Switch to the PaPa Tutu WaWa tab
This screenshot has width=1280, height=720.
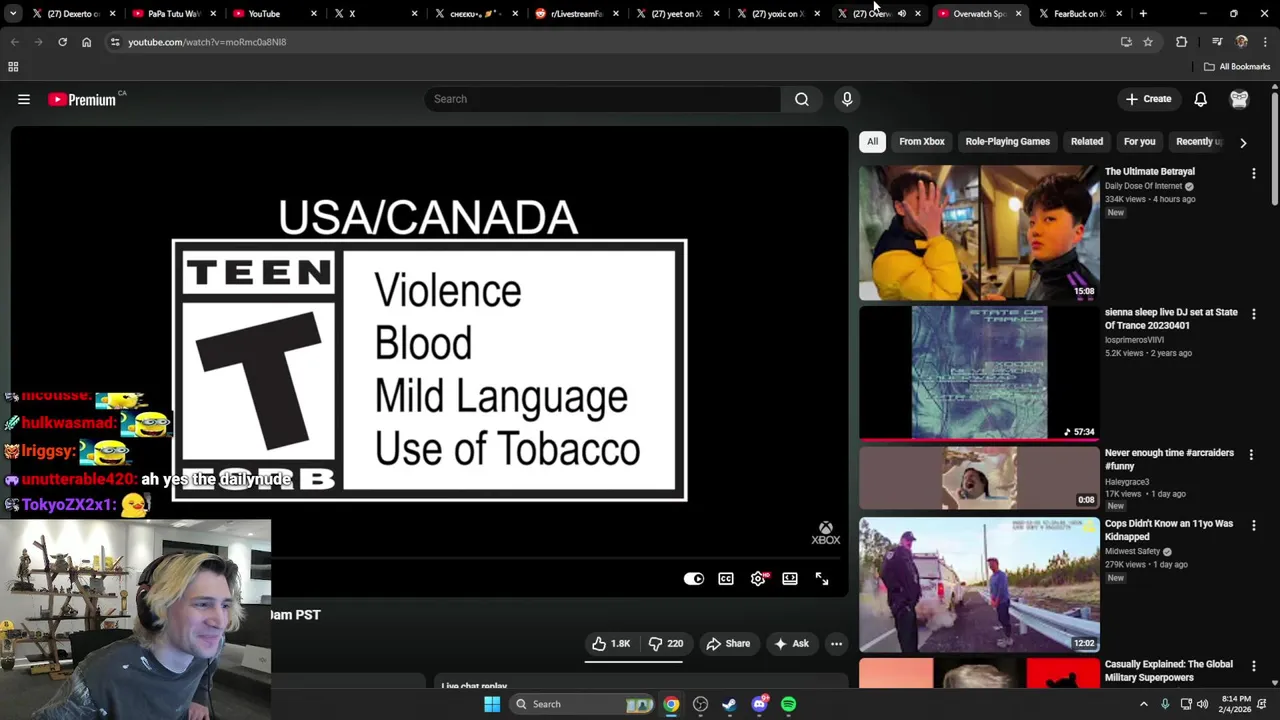click(x=173, y=14)
